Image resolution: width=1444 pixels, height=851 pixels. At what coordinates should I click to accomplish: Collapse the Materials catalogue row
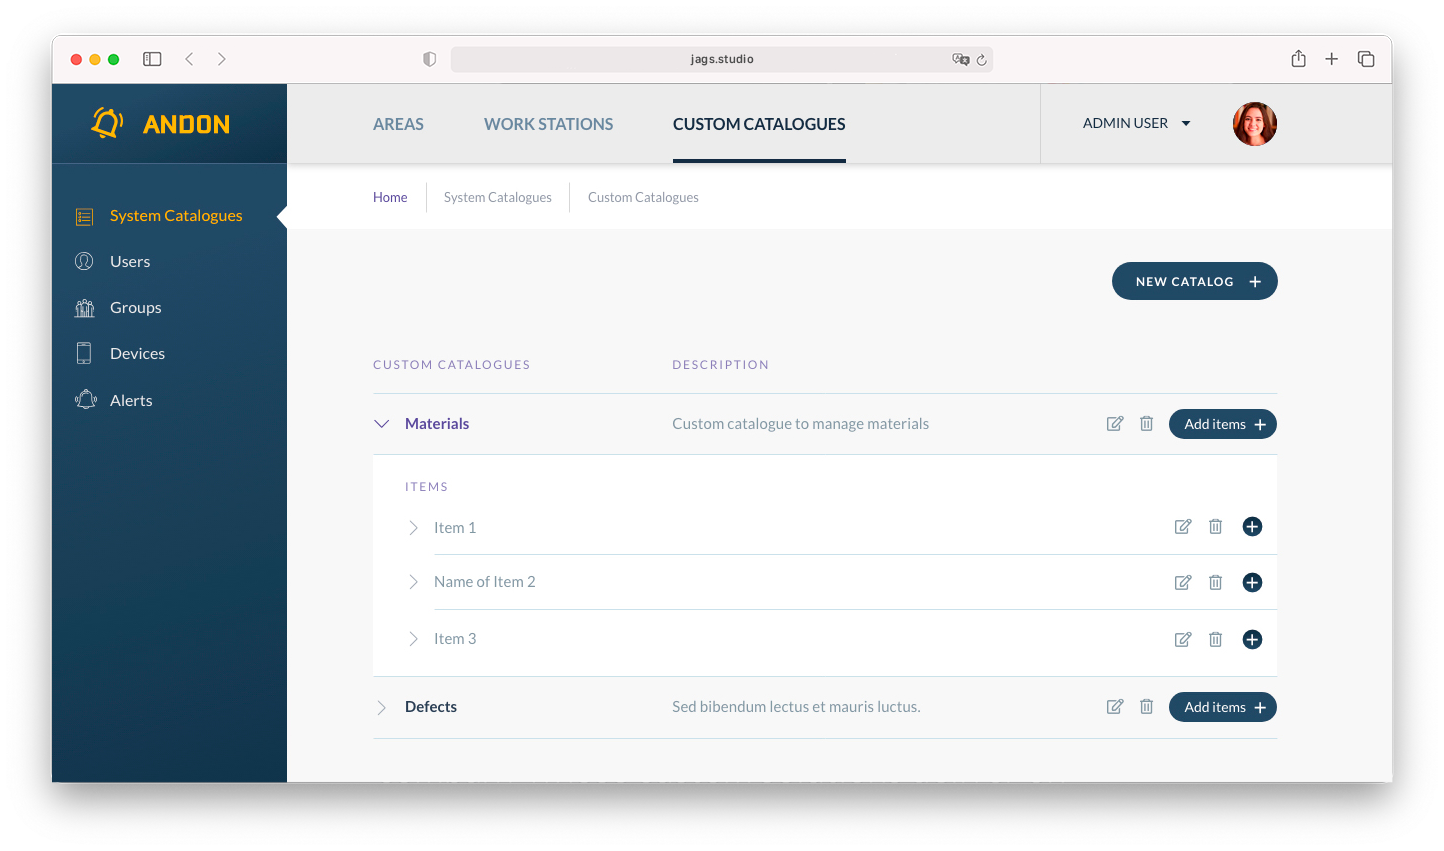point(381,424)
